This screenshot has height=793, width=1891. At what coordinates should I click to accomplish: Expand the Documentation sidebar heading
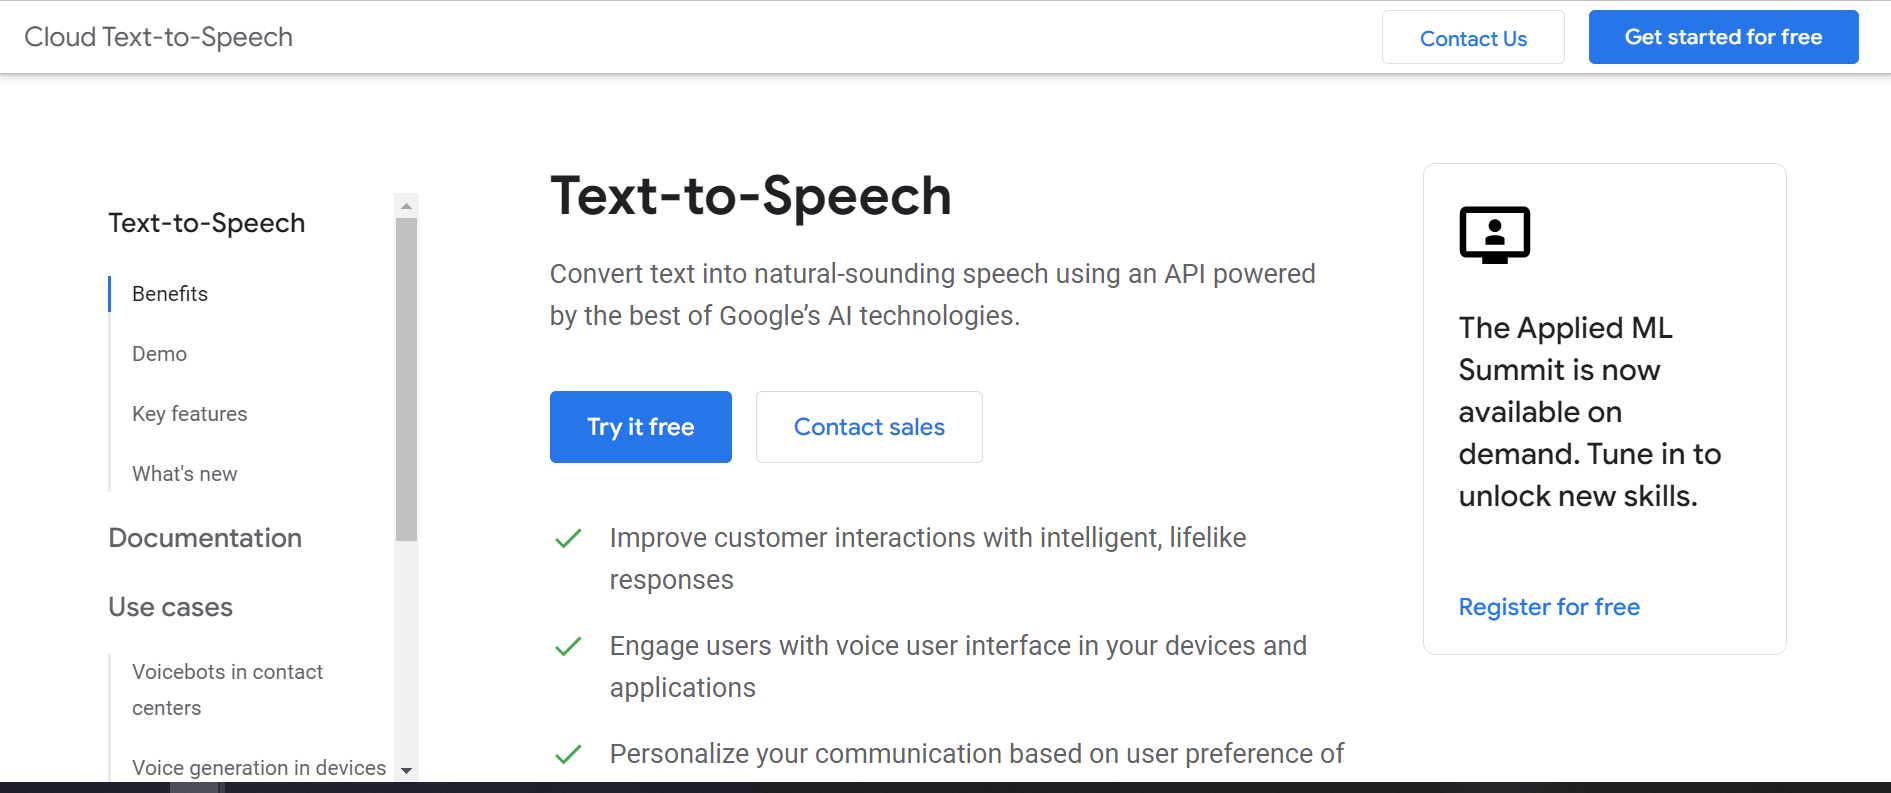click(205, 538)
